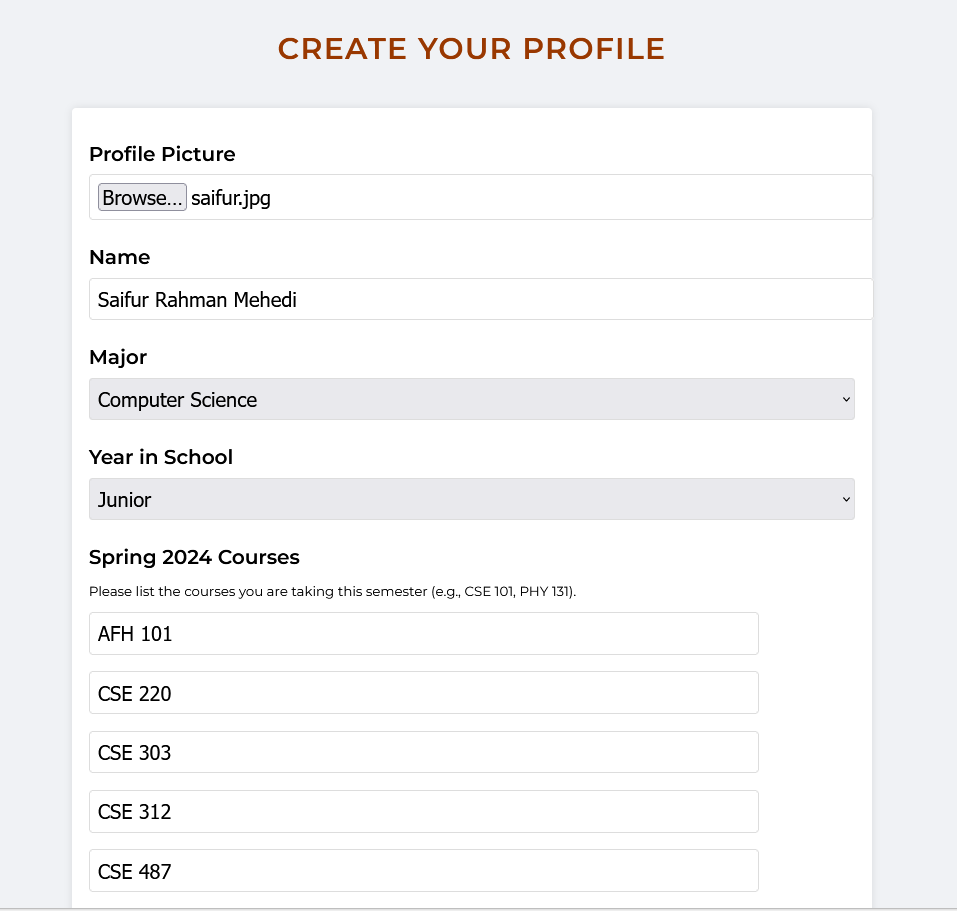
Task: Click the saifur.jpg file name
Action: pos(231,198)
